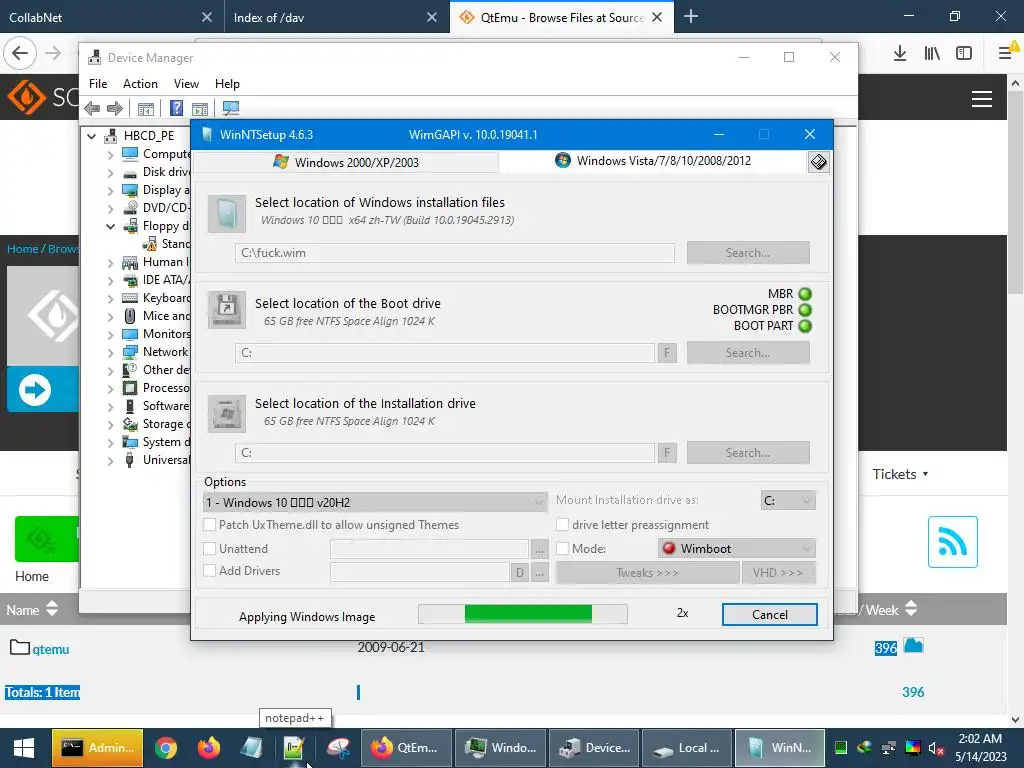1024x768 pixels.
Task: Click Search button for Boot drive
Action: point(748,353)
